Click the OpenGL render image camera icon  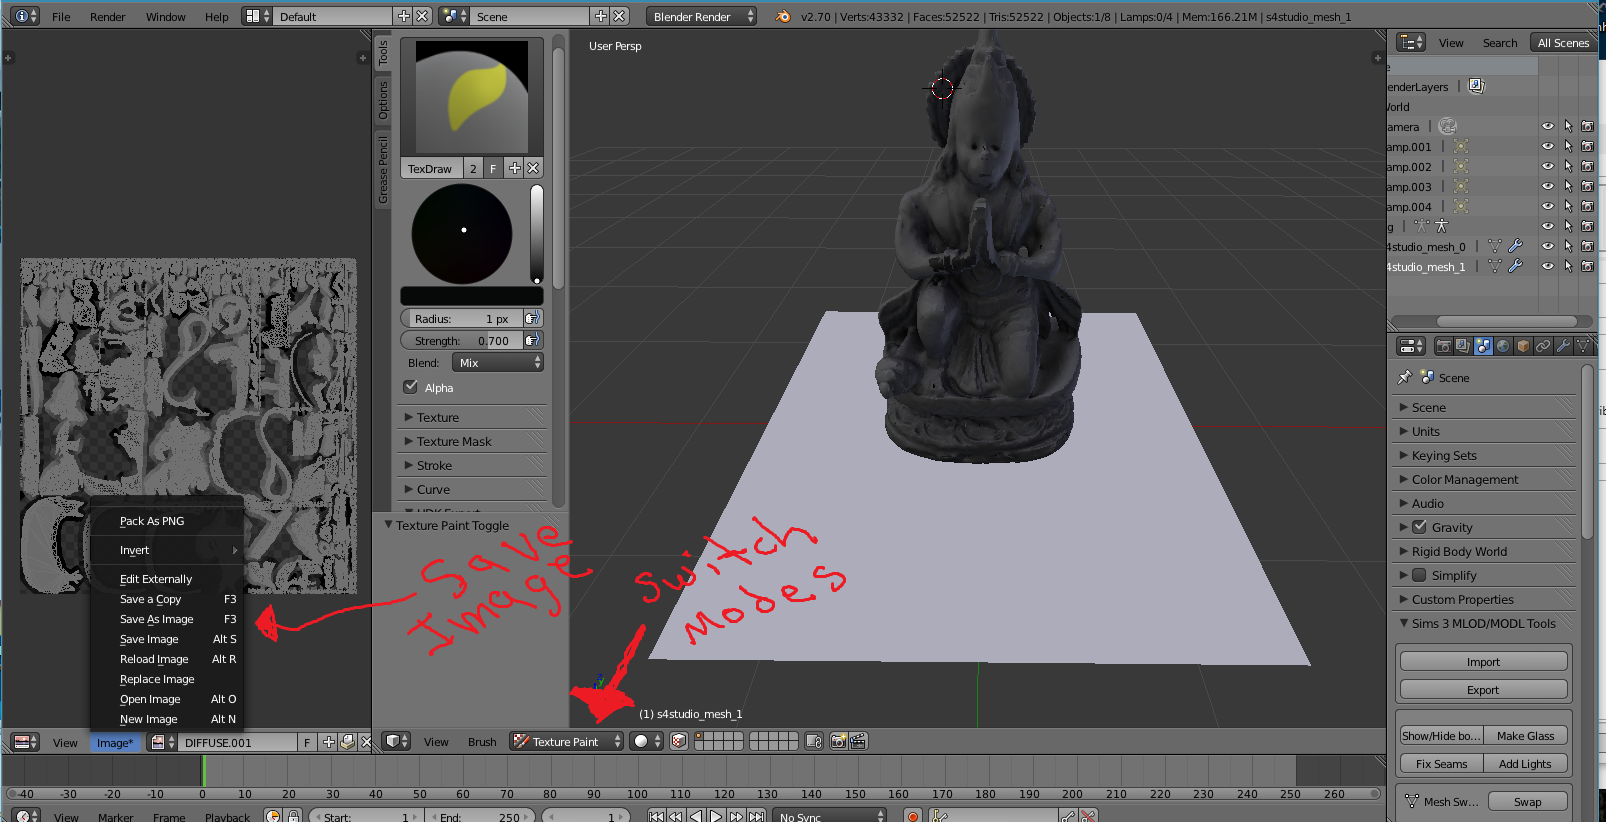pos(839,741)
